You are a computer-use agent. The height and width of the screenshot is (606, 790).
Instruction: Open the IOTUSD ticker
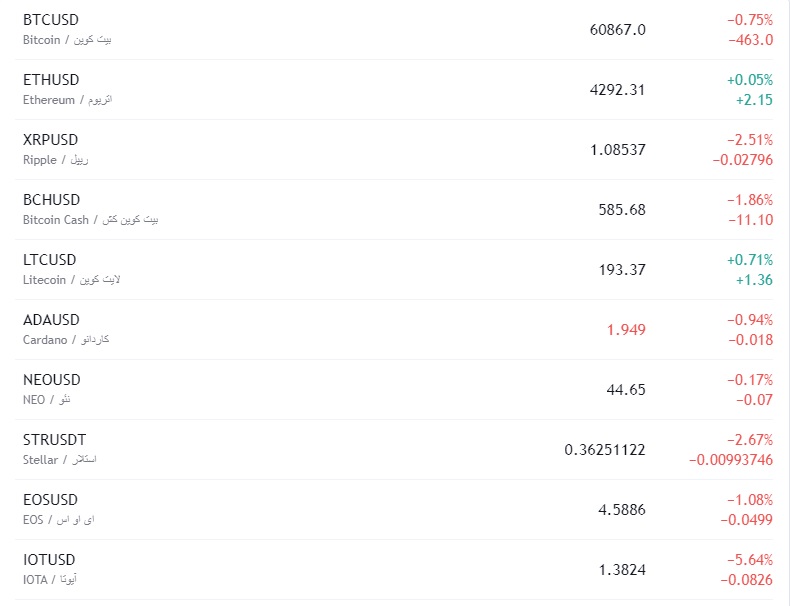49,560
